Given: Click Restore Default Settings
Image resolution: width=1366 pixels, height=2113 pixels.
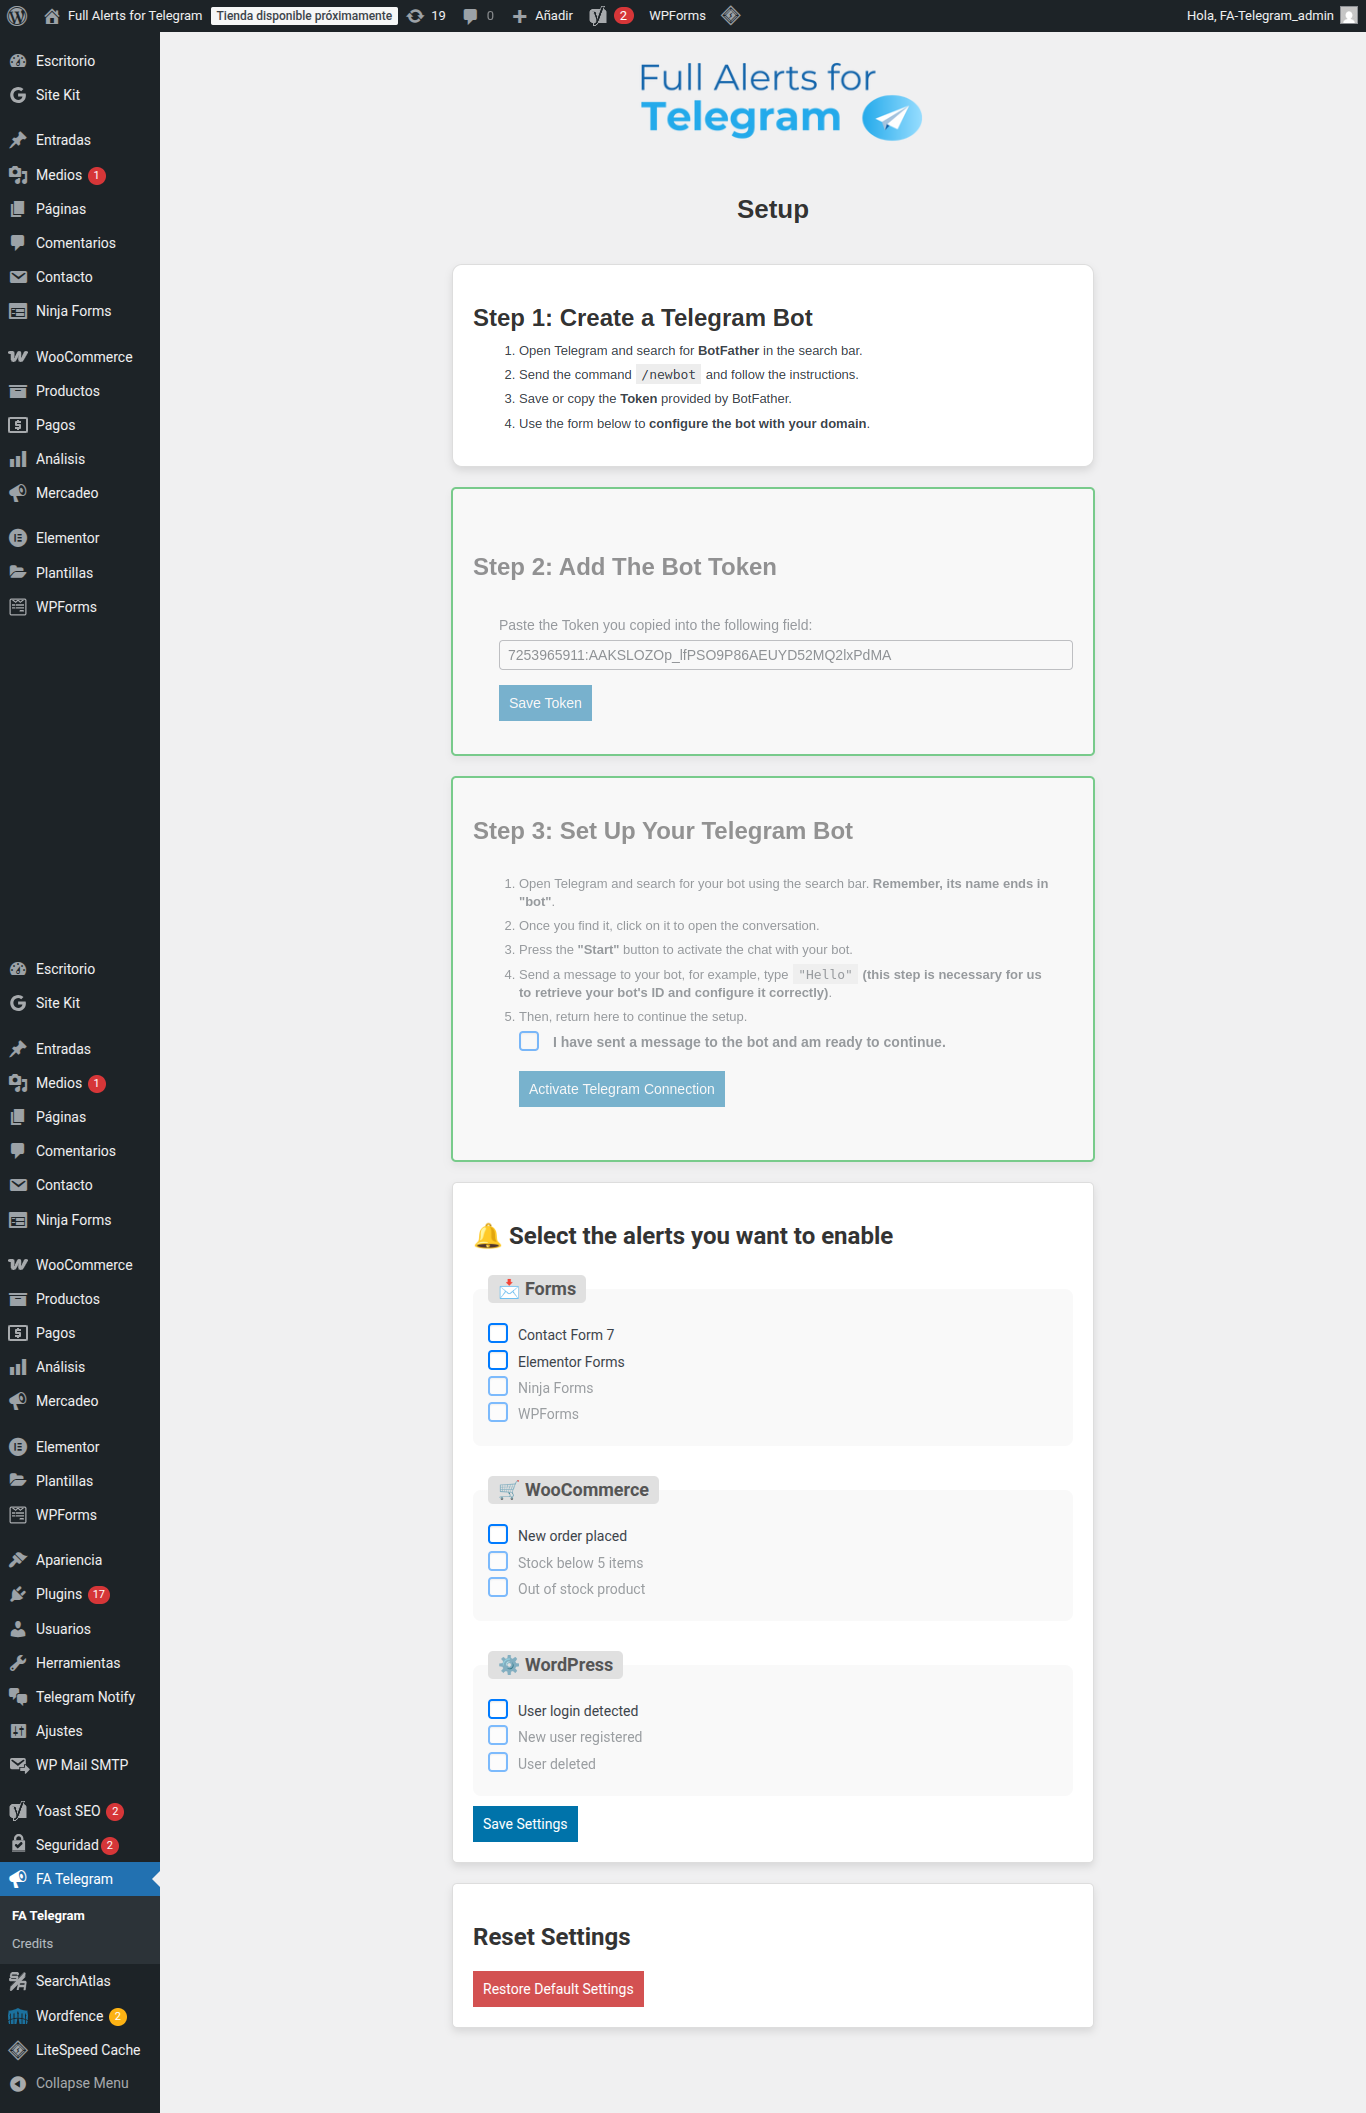Looking at the screenshot, I should (x=558, y=1989).
